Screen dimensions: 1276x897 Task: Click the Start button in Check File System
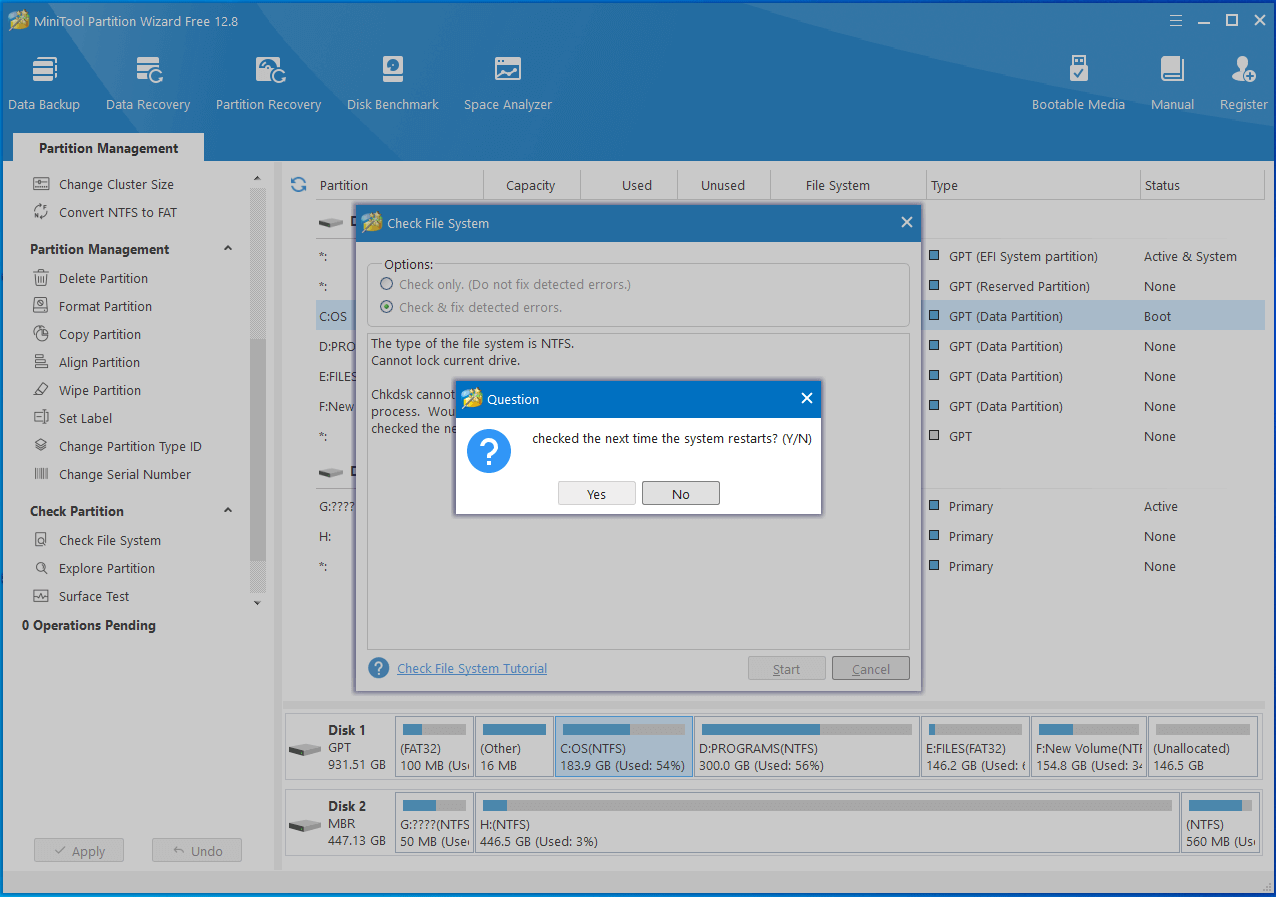tap(786, 669)
